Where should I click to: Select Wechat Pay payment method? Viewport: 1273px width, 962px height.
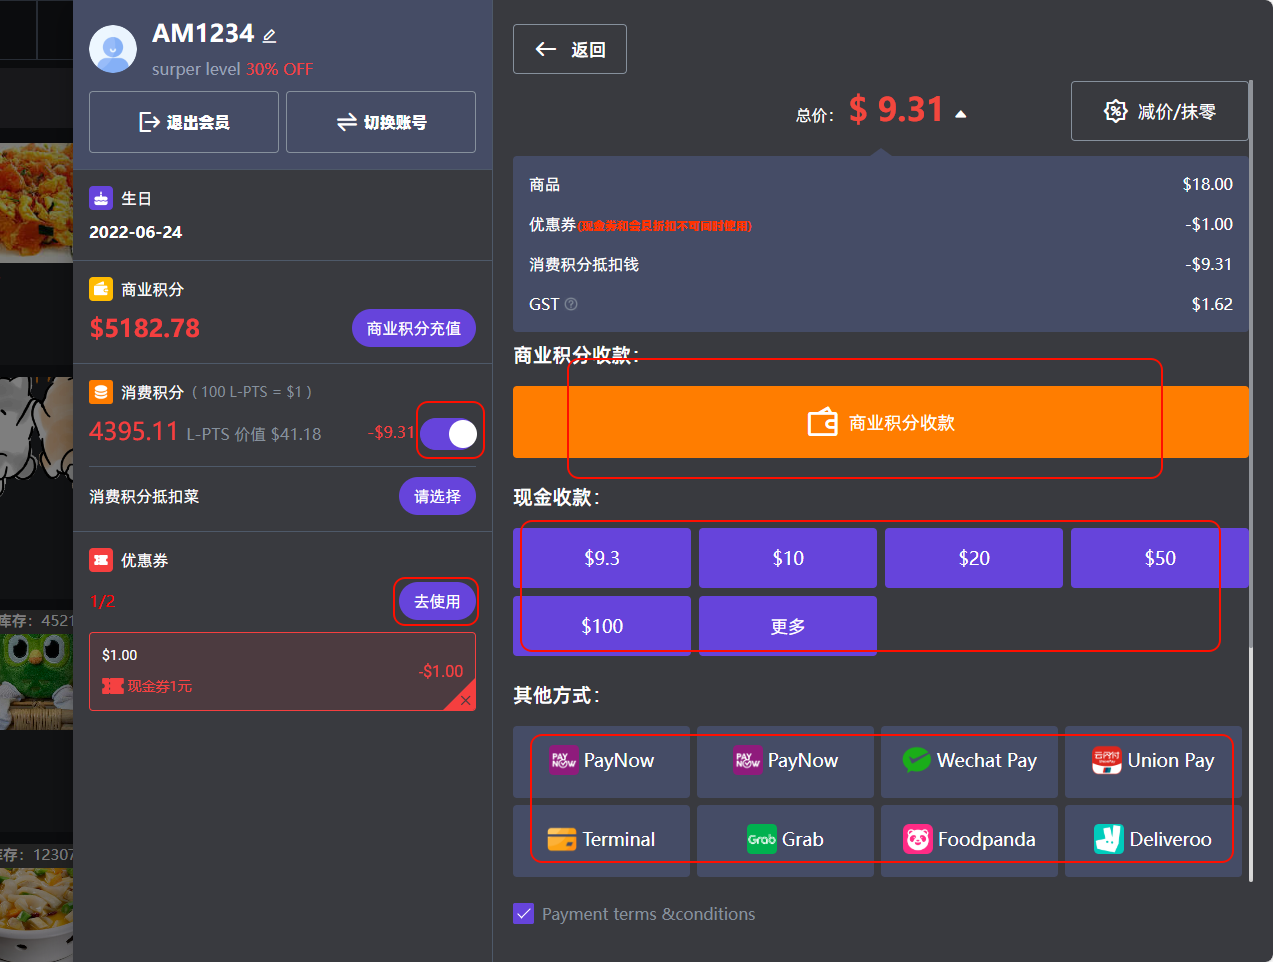point(969,761)
